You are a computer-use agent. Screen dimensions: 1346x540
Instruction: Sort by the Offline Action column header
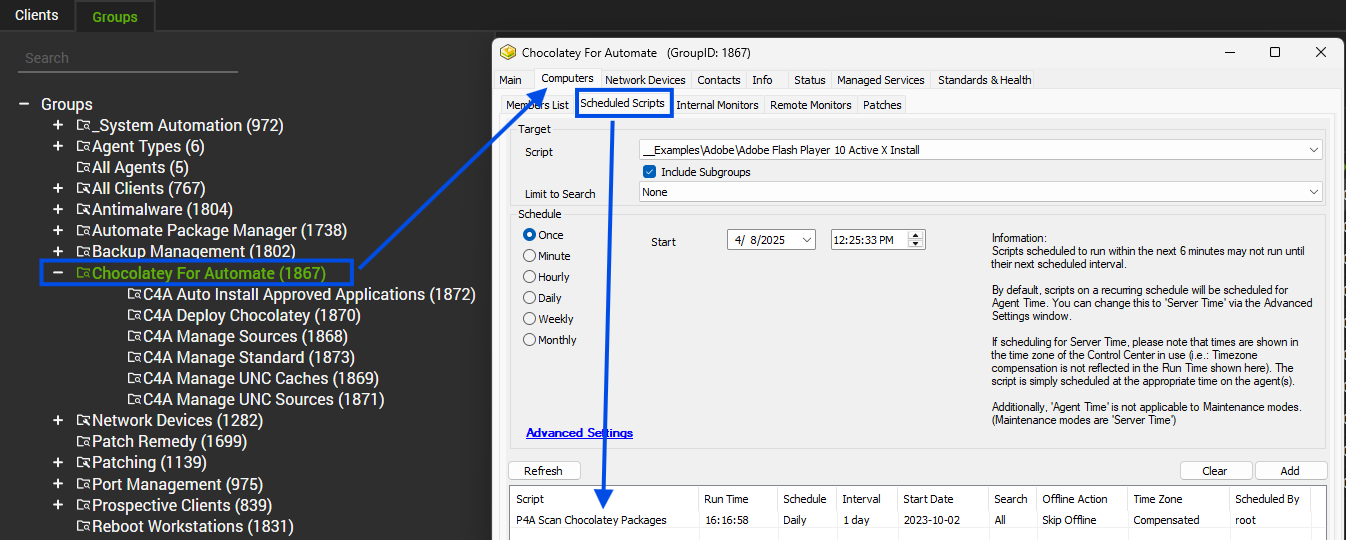point(1082,499)
